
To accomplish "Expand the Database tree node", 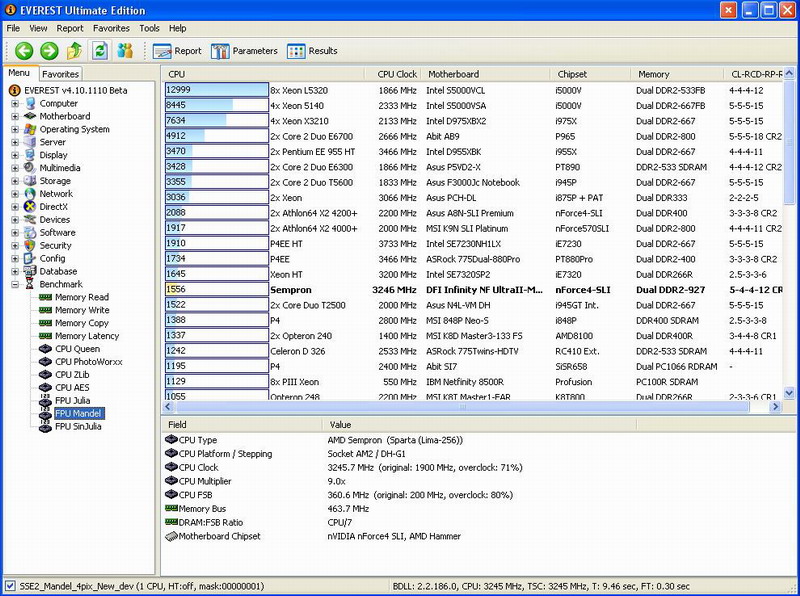I will [x=15, y=271].
